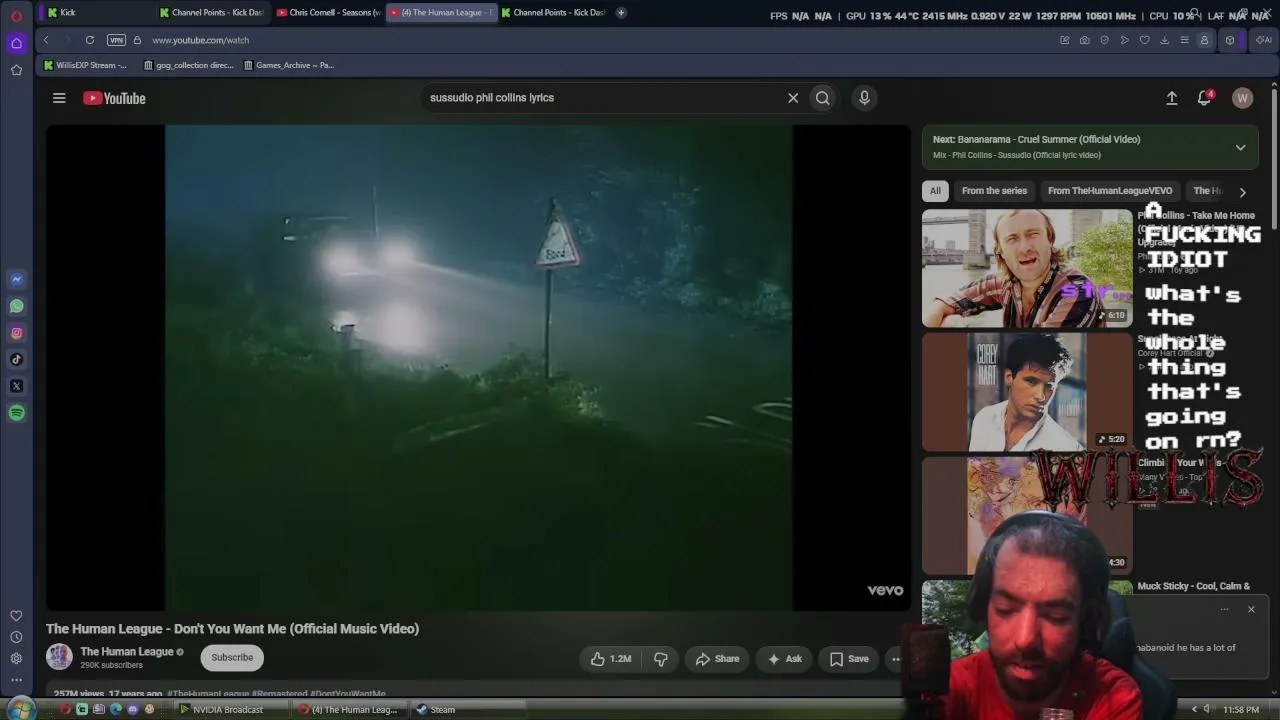The width and height of the screenshot is (1280, 720).
Task: Open the gog_collection bookmark
Action: tap(189, 65)
